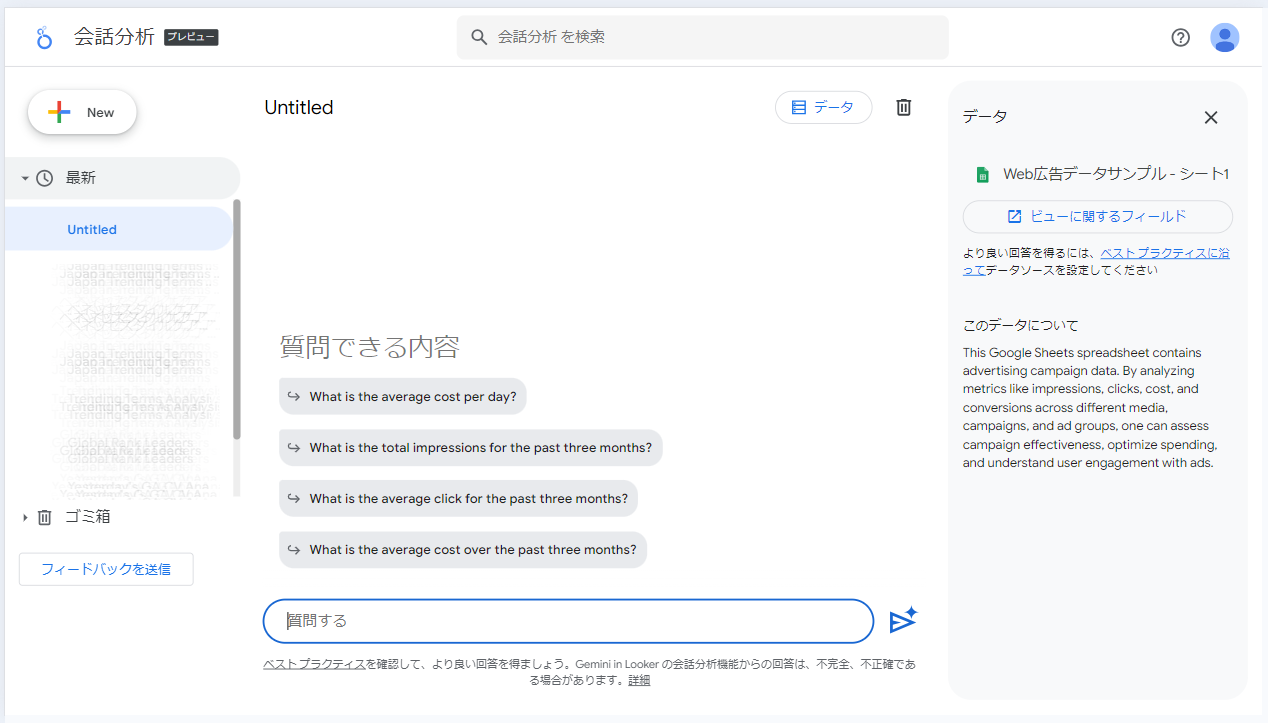Screen dimensions: 1268x723
Task: Select total impressions past three months suggestion
Action: click(470, 447)
